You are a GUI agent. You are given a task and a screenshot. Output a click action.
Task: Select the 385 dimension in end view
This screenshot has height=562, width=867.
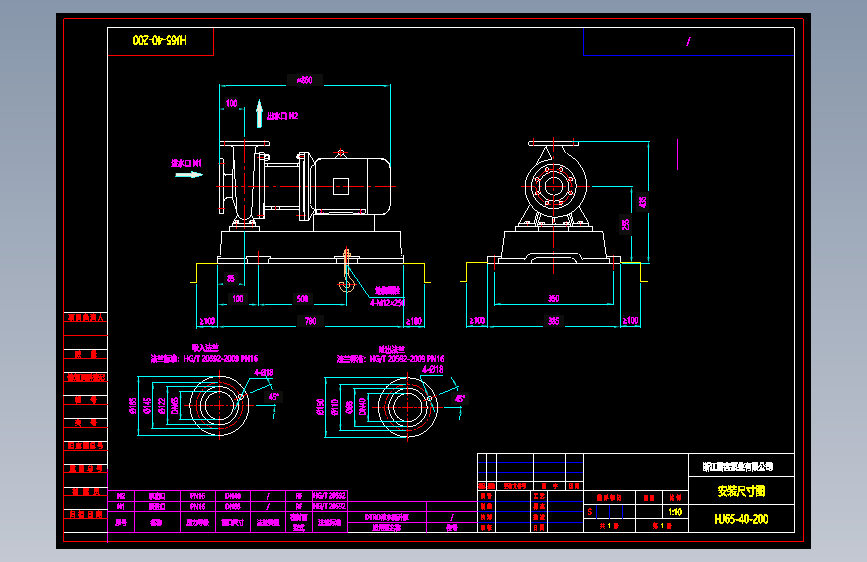tap(553, 321)
